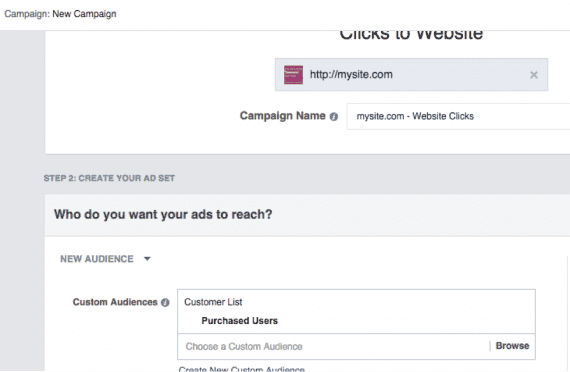
Task: Click the Custom Audiences label
Action: pyautogui.click(x=115, y=302)
